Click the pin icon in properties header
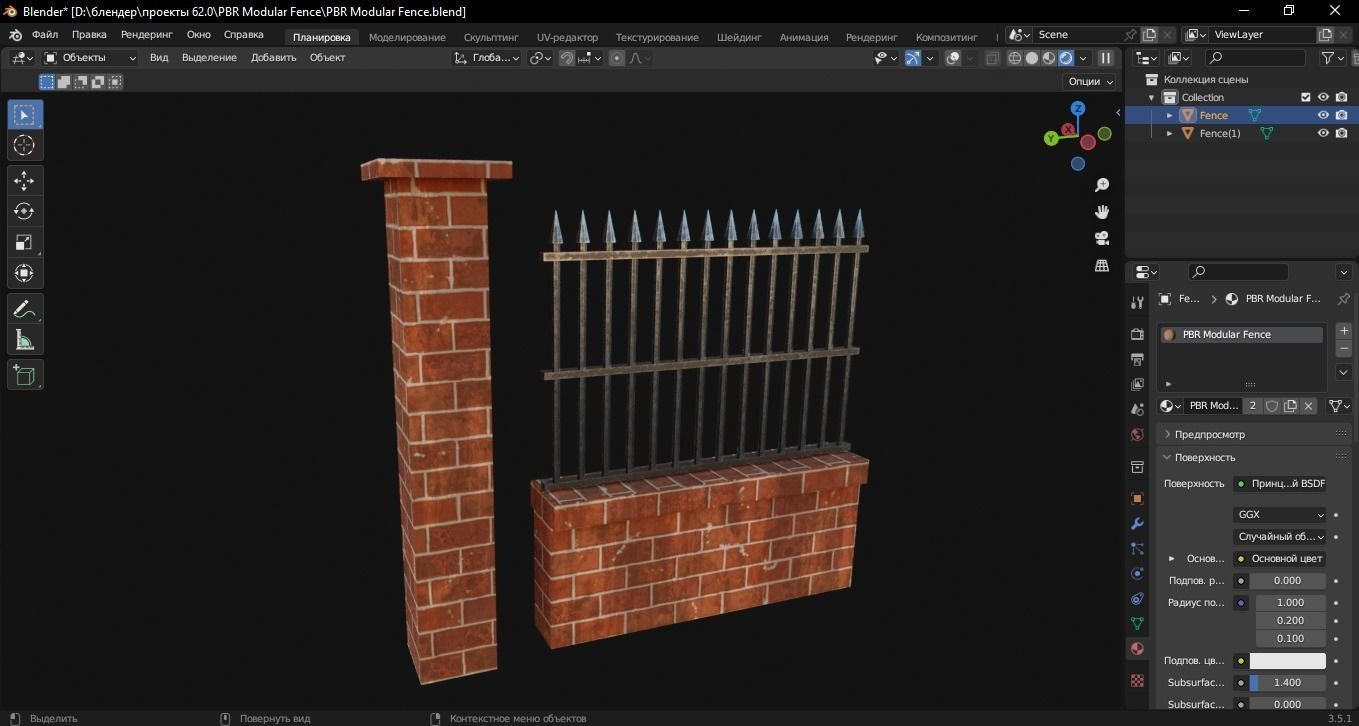This screenshot has width=1359, height=726. point(1343,299)
